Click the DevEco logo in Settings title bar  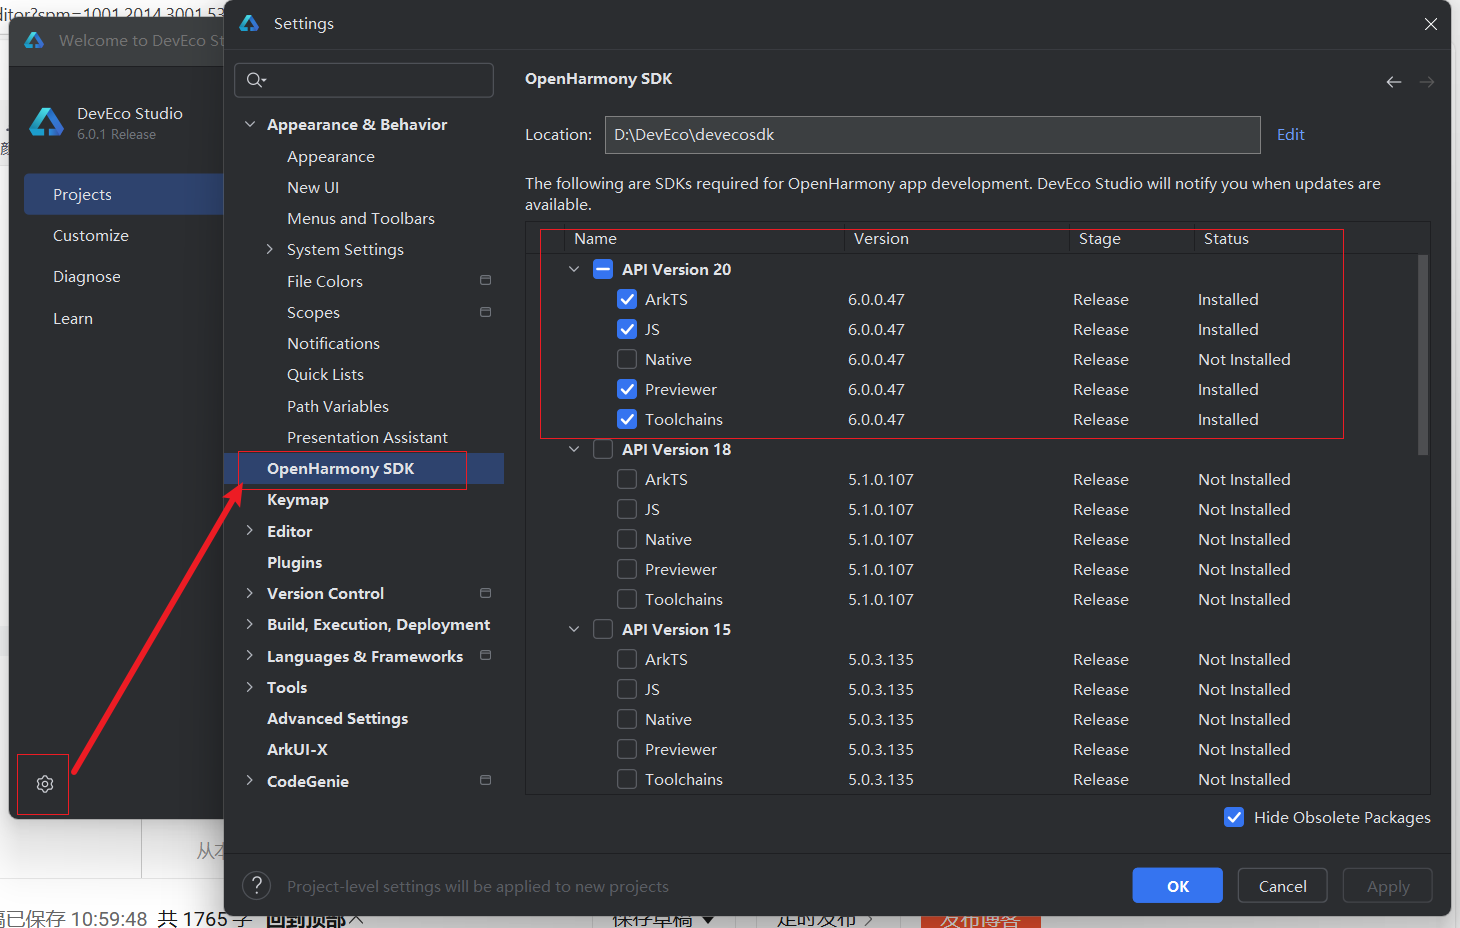(249, 23)
